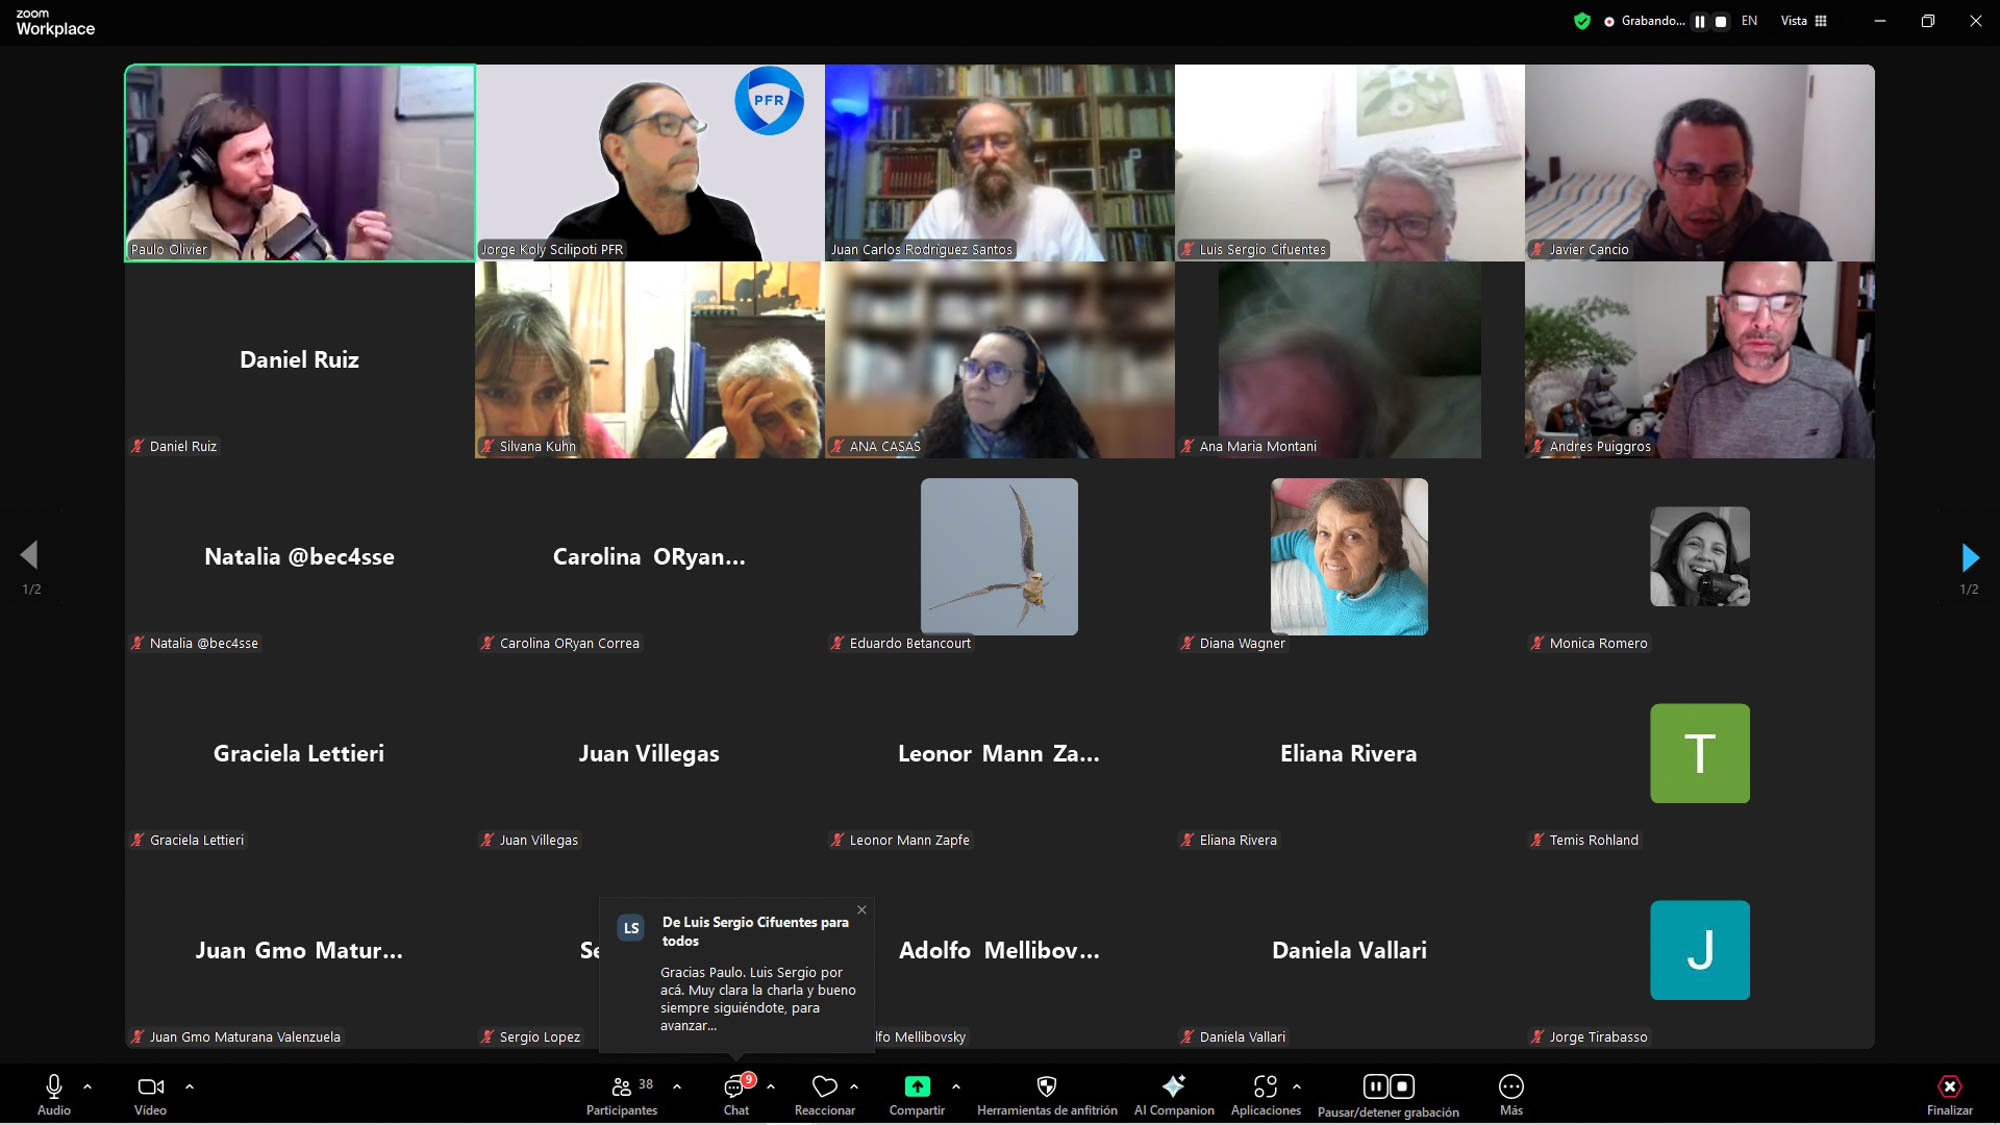Select Eliana Rivera participant tile

[x=1350, y=754]
